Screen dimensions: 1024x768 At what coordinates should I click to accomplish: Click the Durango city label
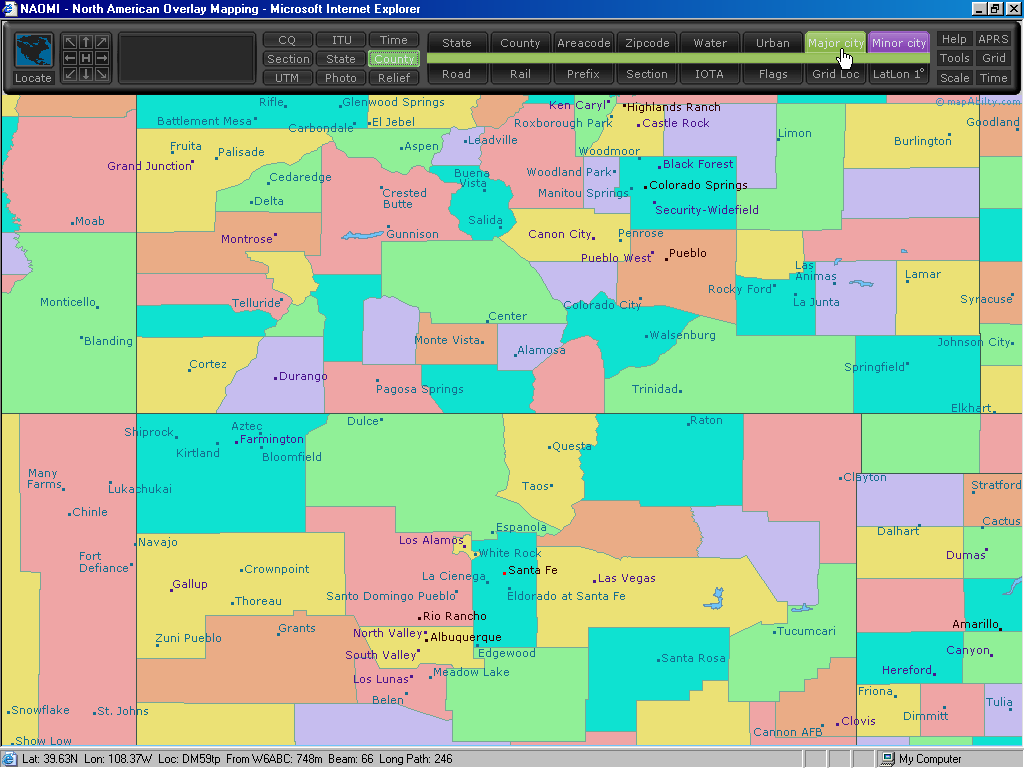303,376
